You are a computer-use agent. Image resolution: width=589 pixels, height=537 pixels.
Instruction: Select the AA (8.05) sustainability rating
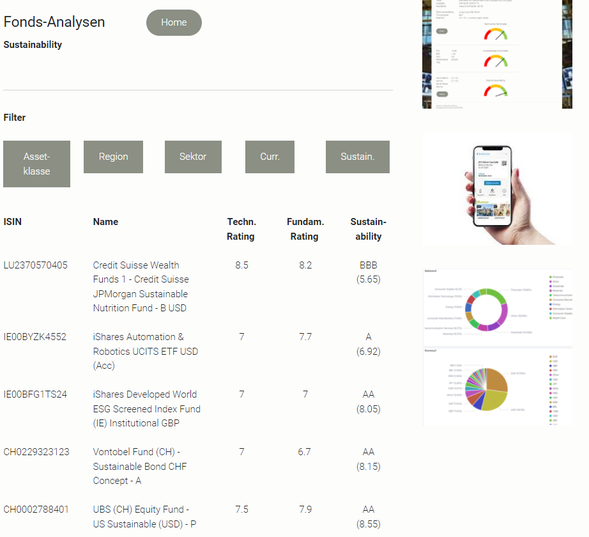click(x=368, y=401)
